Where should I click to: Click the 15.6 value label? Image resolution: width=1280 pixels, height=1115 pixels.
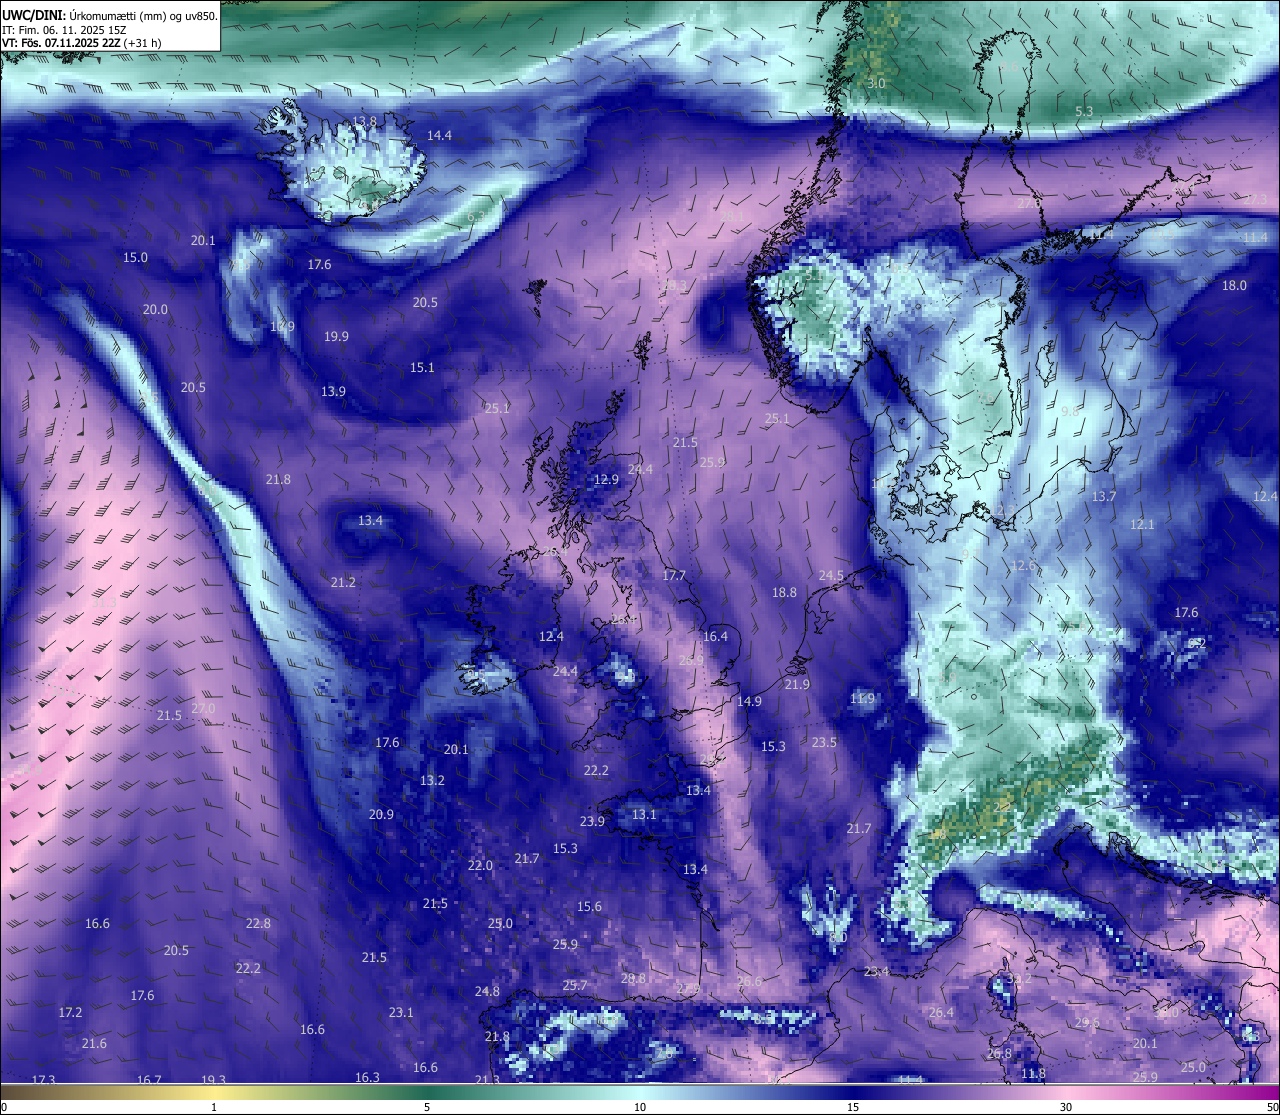(x=589, y=906)
